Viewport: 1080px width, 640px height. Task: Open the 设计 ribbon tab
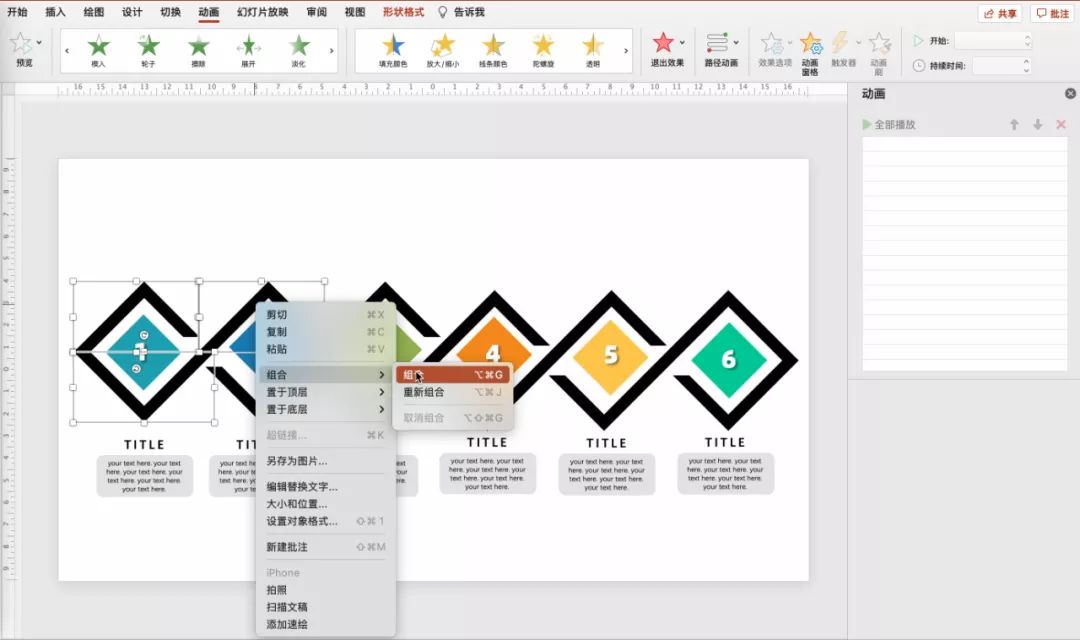coord(132,12)
